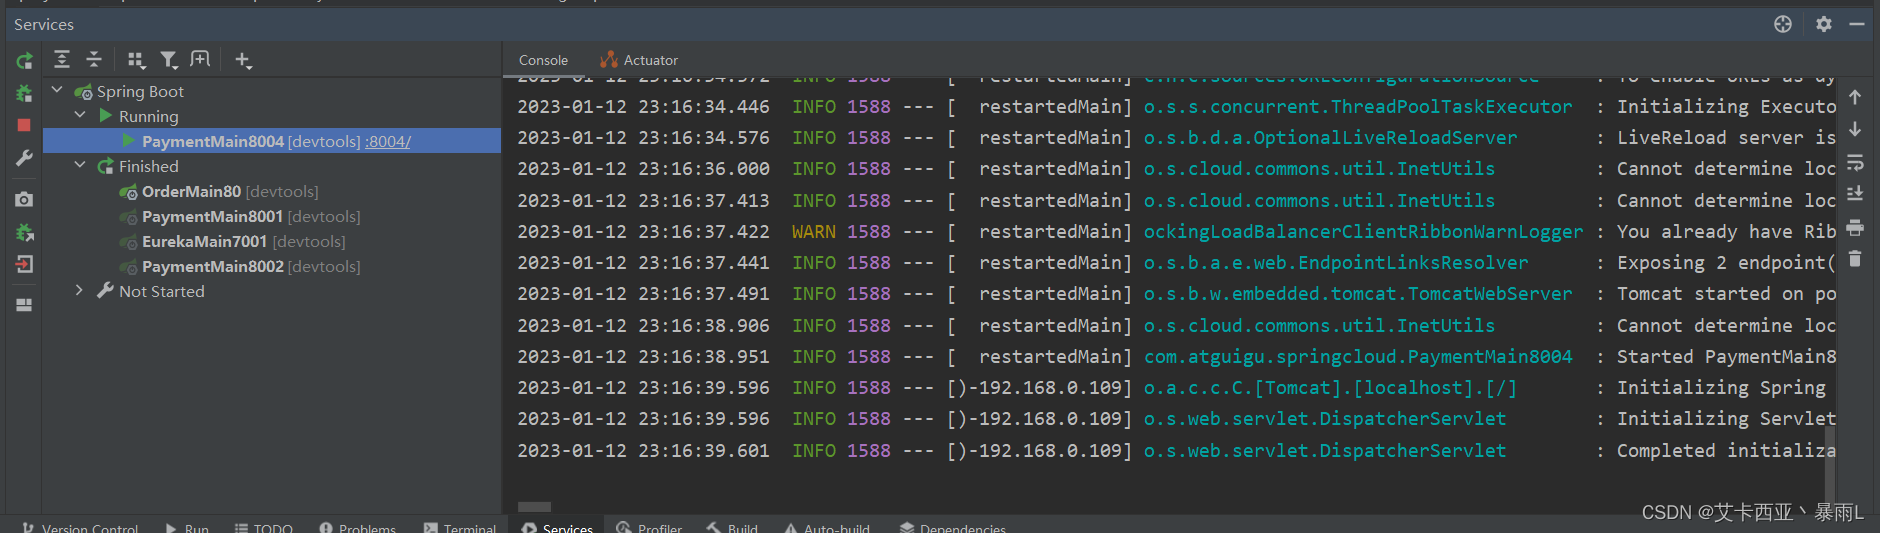Hide the Services tool window

1857,24
